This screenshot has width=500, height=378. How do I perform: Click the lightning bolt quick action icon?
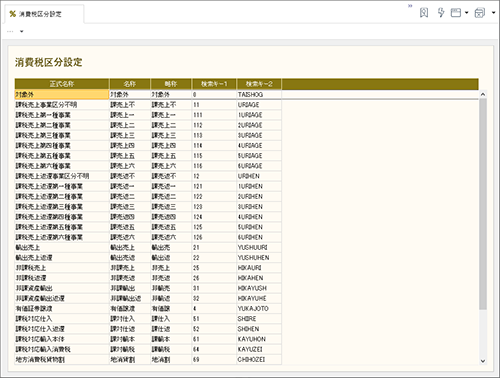pyautogui.click(x=441, y=13)
